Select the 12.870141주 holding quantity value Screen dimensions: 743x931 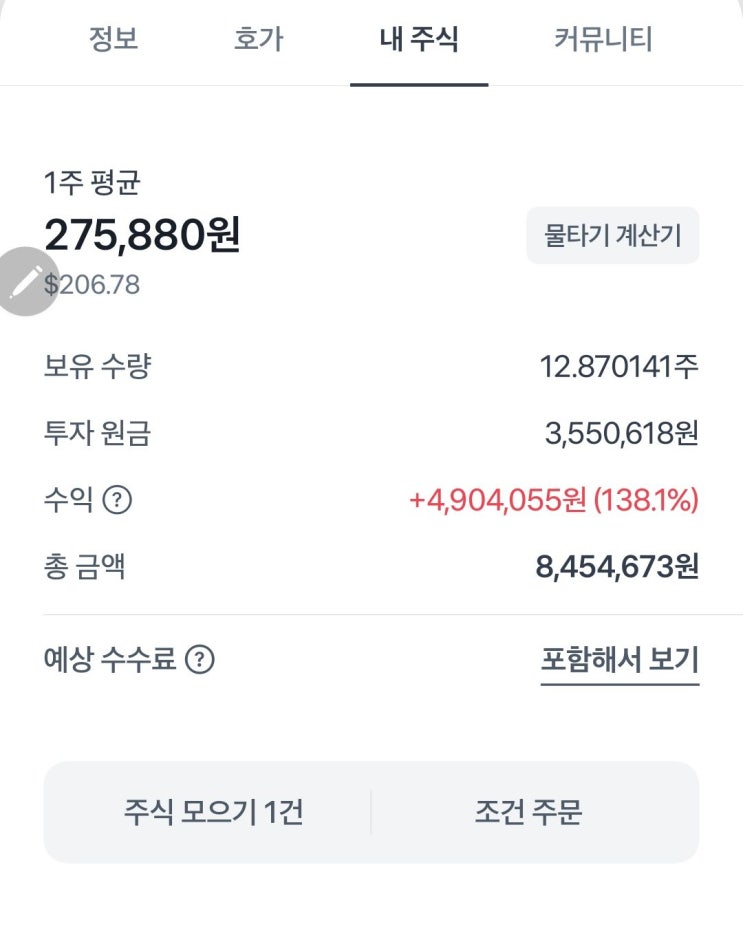[x=618, y=366]
